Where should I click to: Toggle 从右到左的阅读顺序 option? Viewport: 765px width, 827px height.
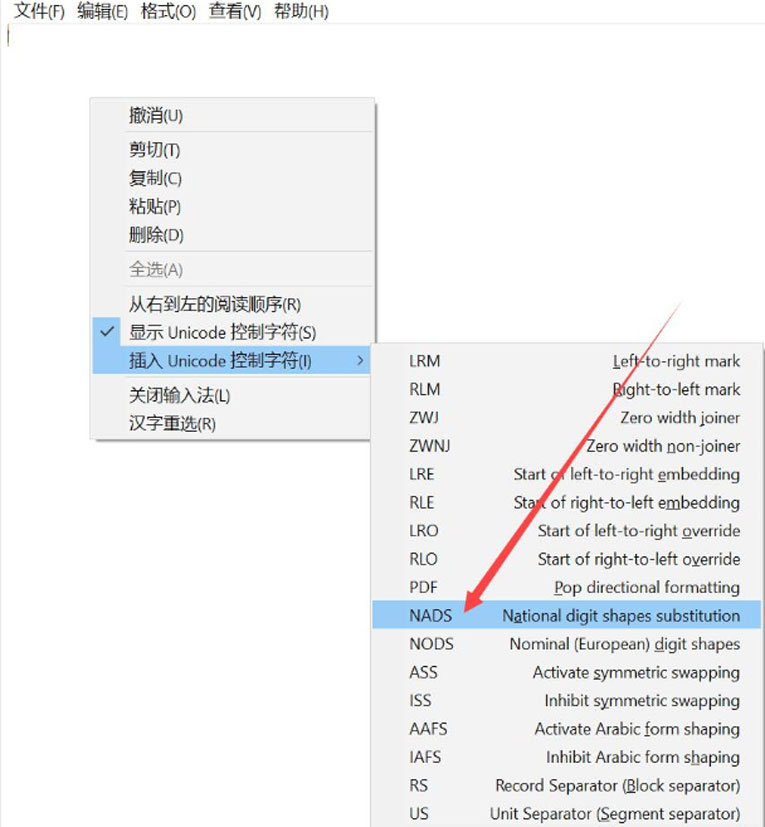pos(214,304)
